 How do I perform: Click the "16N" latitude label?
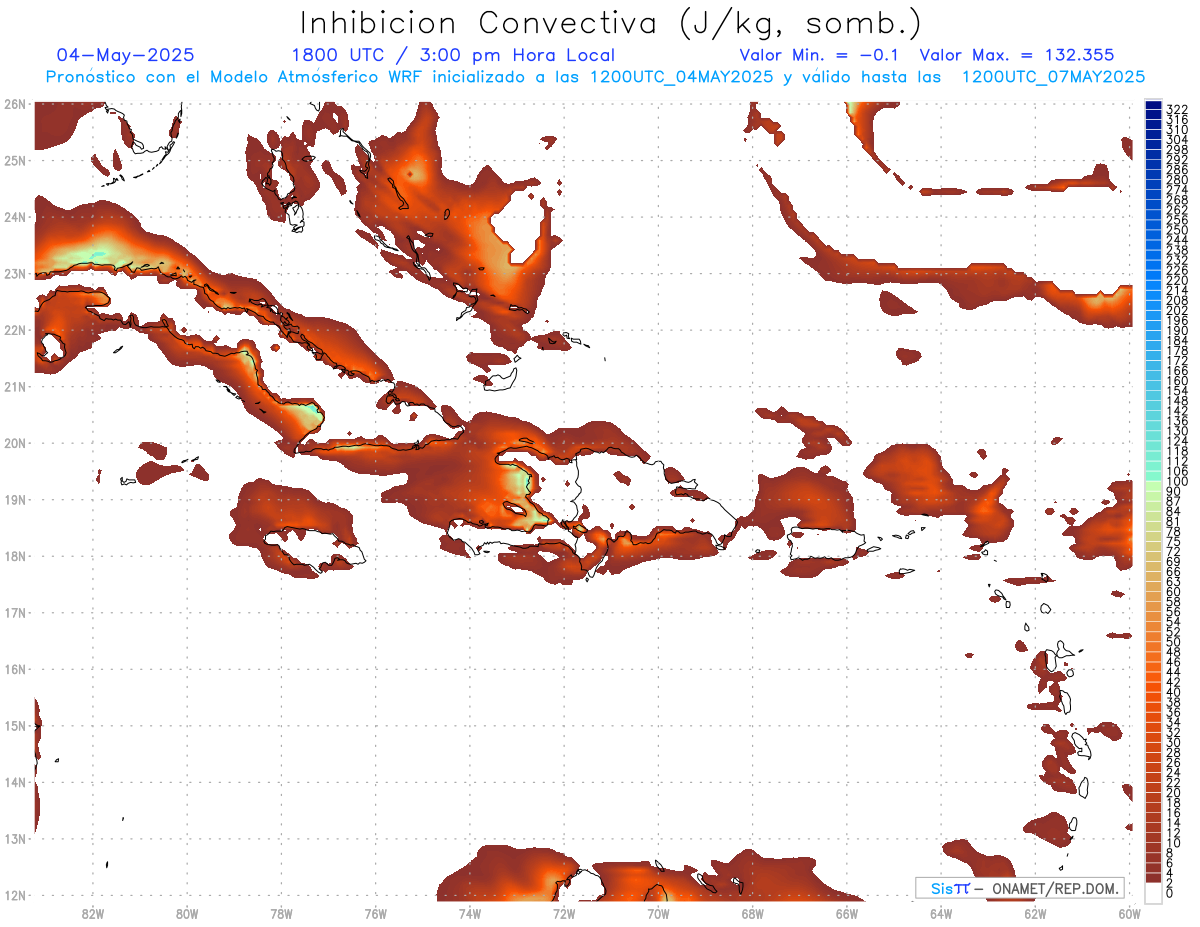pyautogui.click(x=15, y=669)
